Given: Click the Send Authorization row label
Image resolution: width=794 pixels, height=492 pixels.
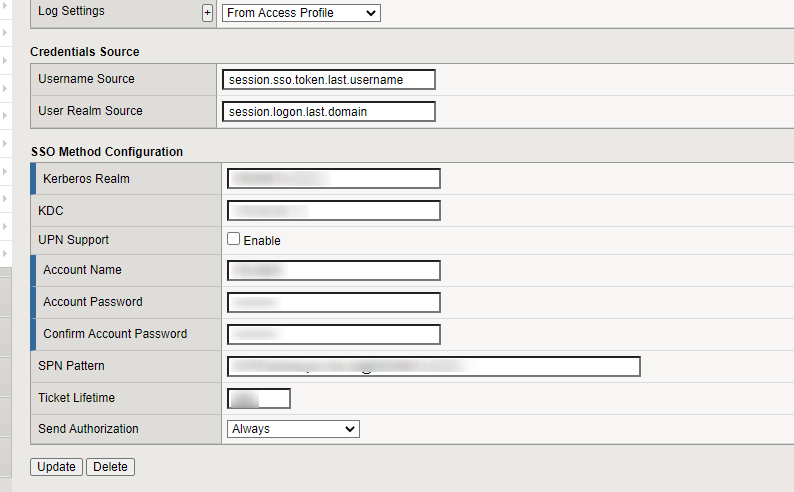Looking at the screenshot, I should pyautogui.click(x=88, y=429).
